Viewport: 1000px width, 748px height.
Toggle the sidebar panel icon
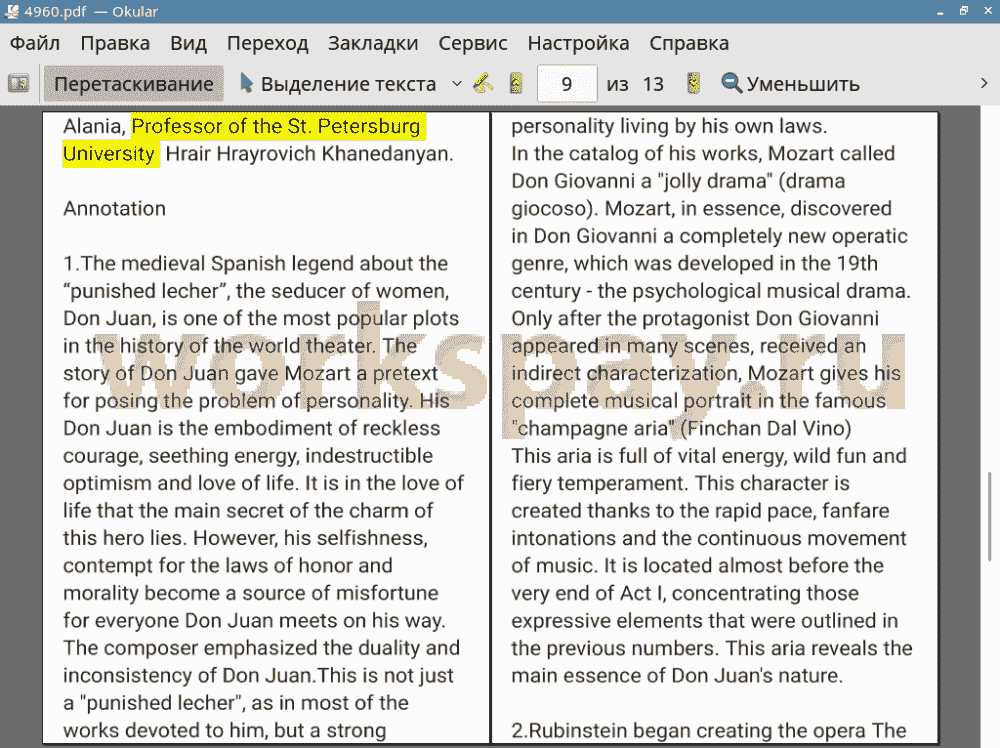click(x=18, y=84)
